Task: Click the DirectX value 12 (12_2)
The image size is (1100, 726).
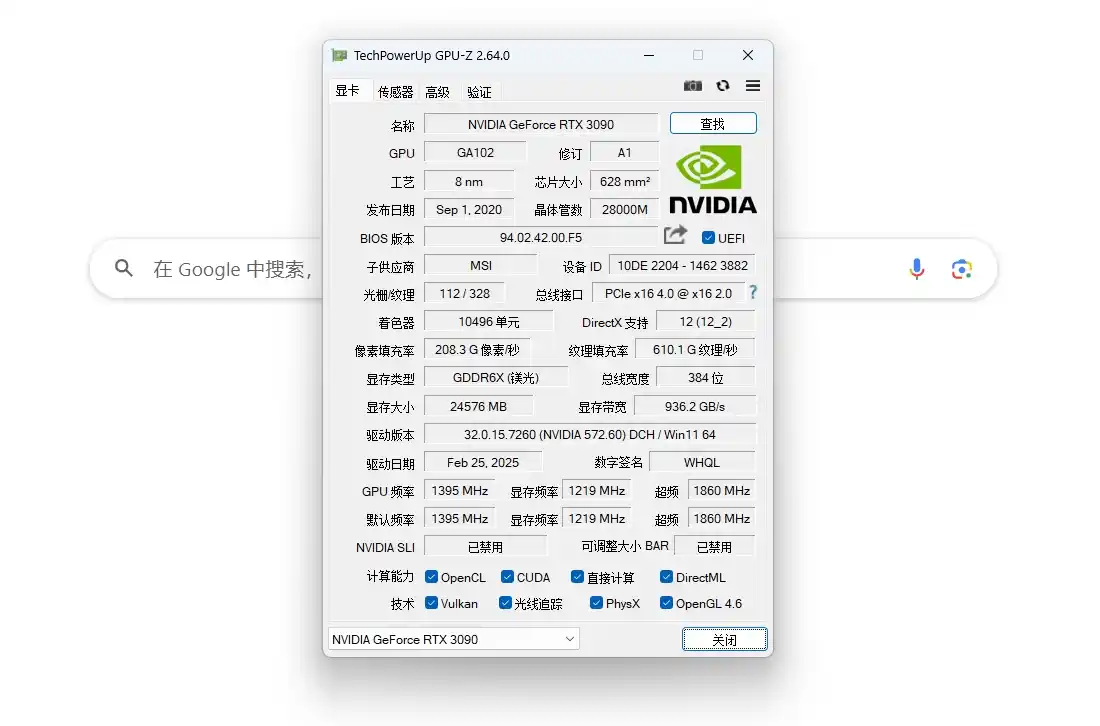Action: tap(706, 321)
